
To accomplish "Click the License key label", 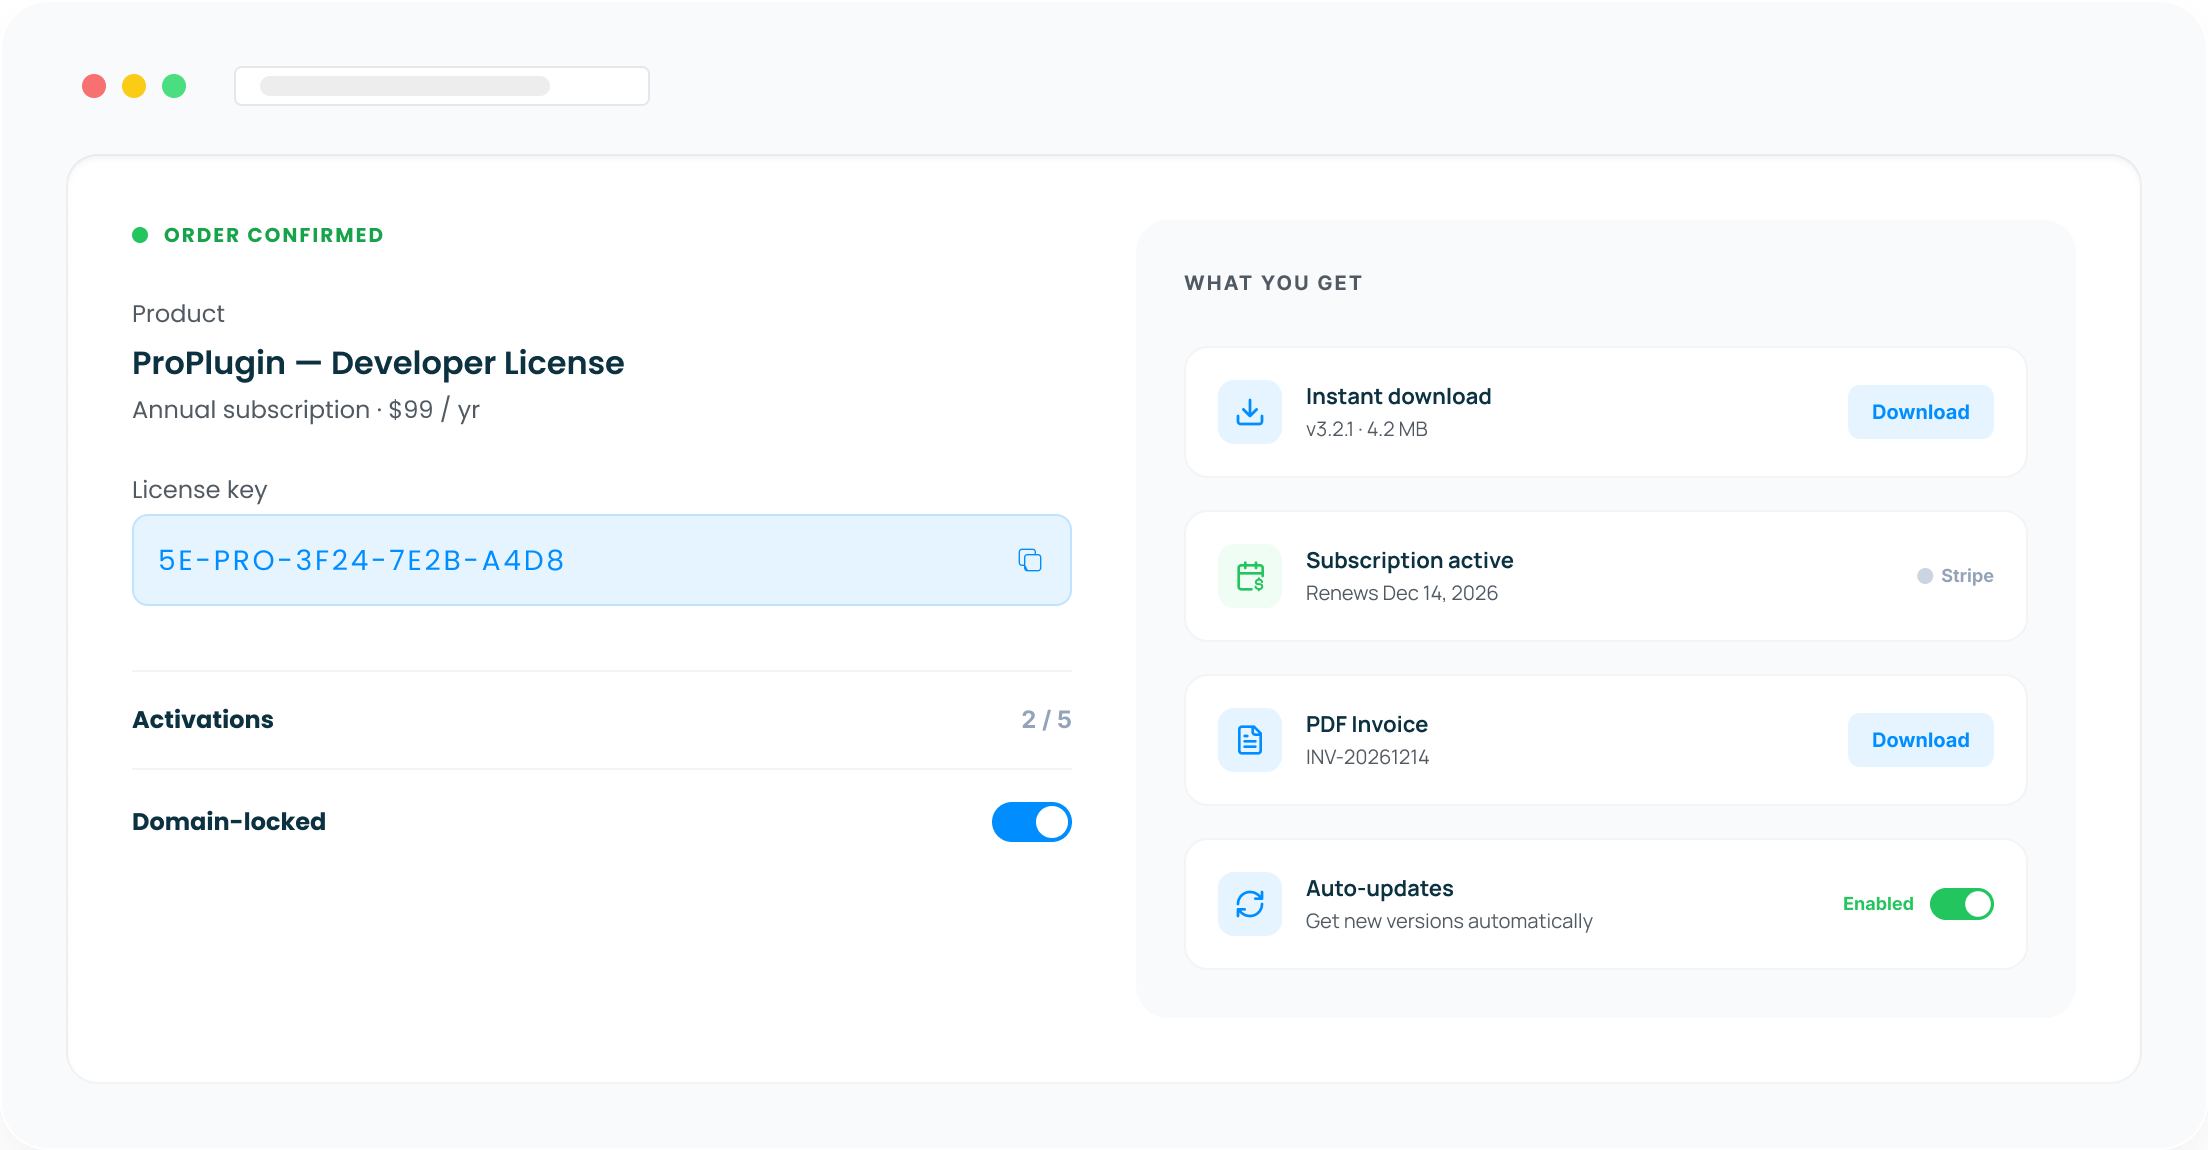I will (x=200, y=490).
